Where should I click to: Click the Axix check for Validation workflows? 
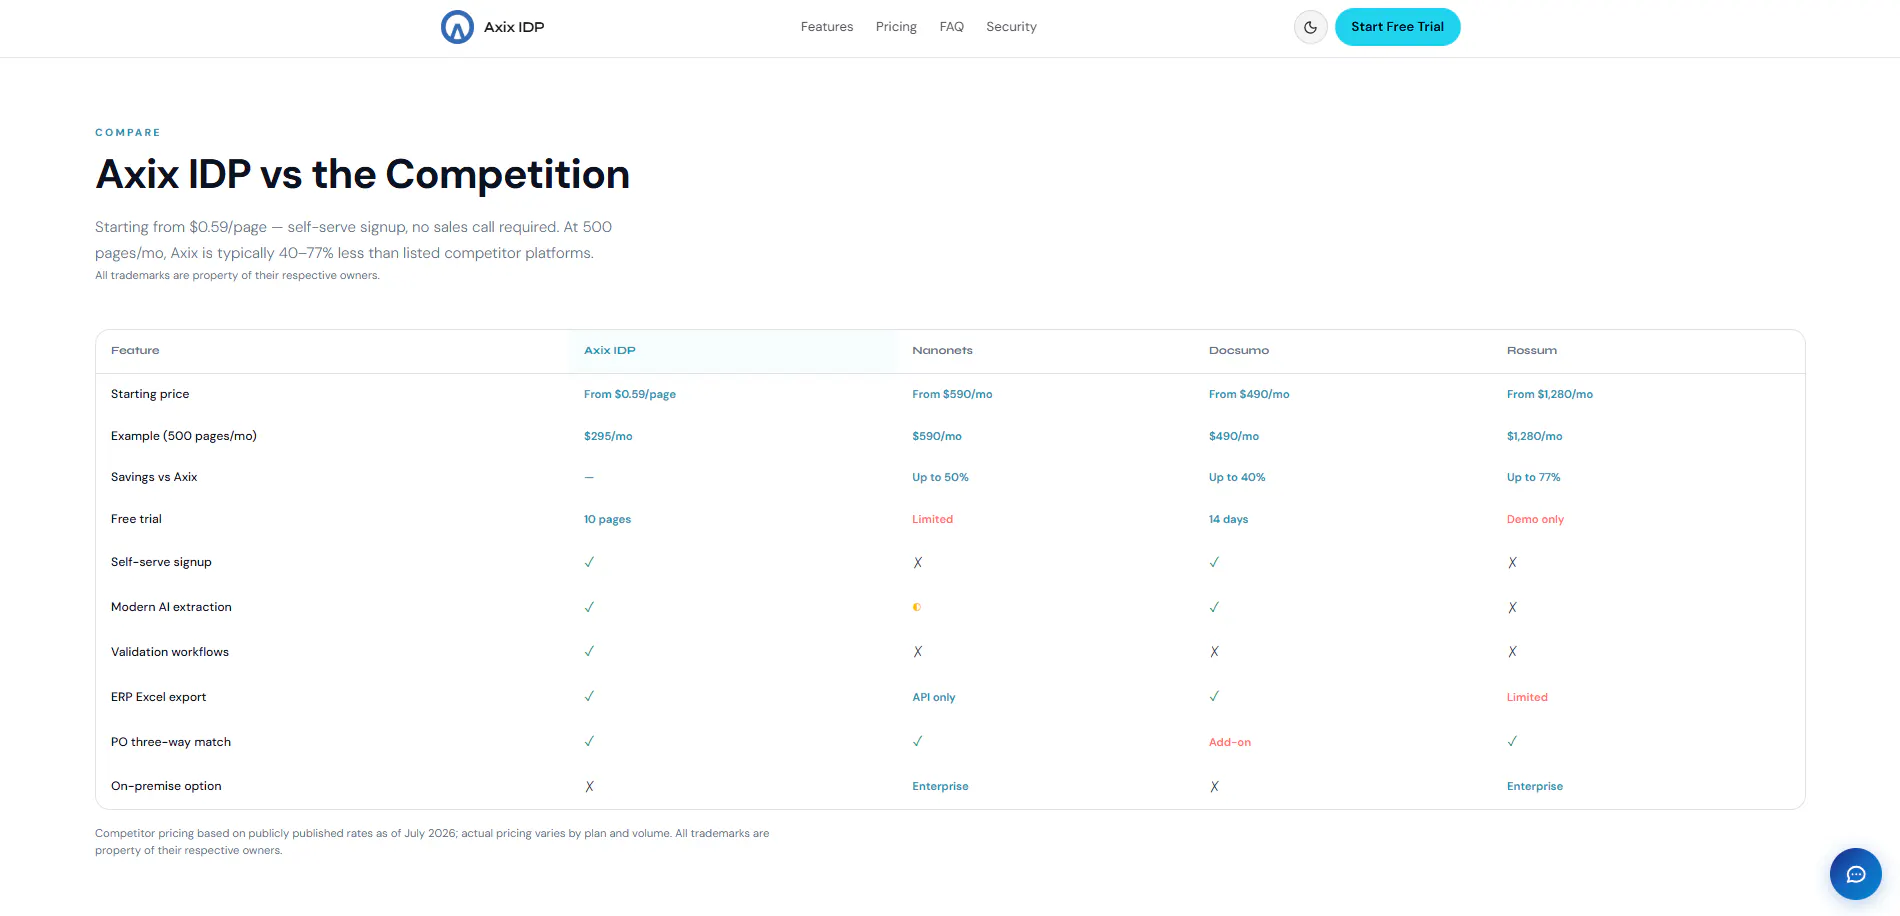point(589,651)
